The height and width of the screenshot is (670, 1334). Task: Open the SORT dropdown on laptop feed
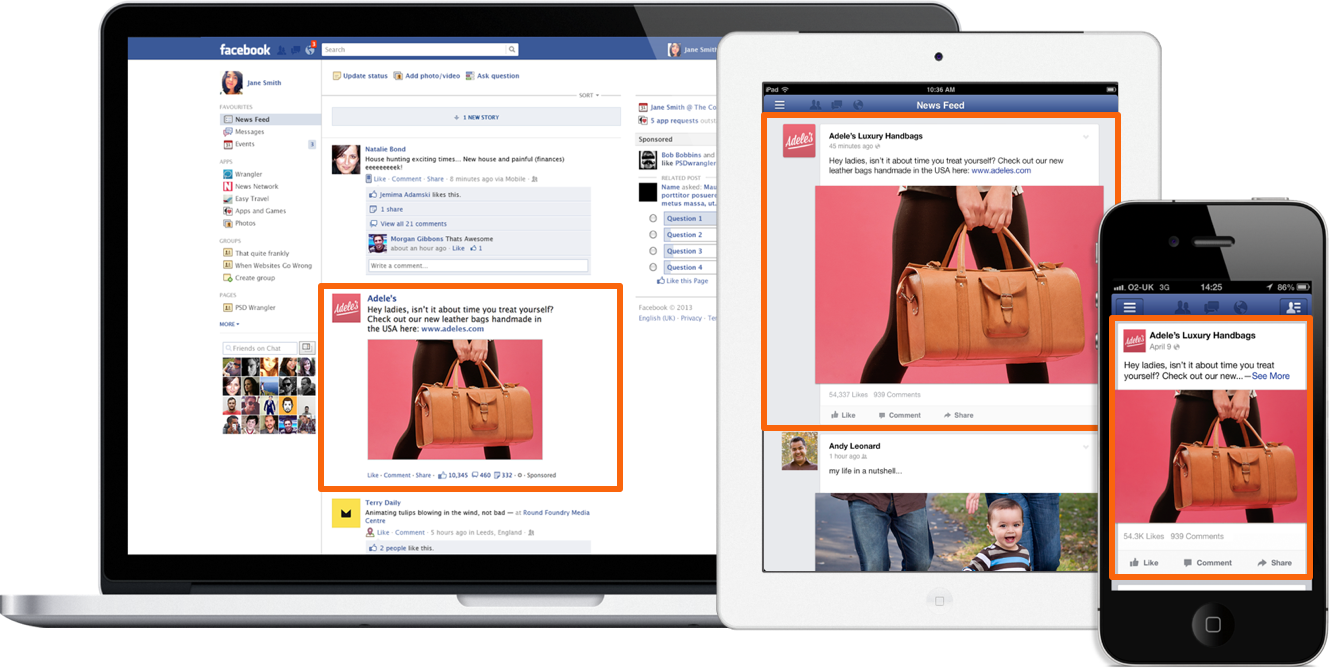click(589, 95)
